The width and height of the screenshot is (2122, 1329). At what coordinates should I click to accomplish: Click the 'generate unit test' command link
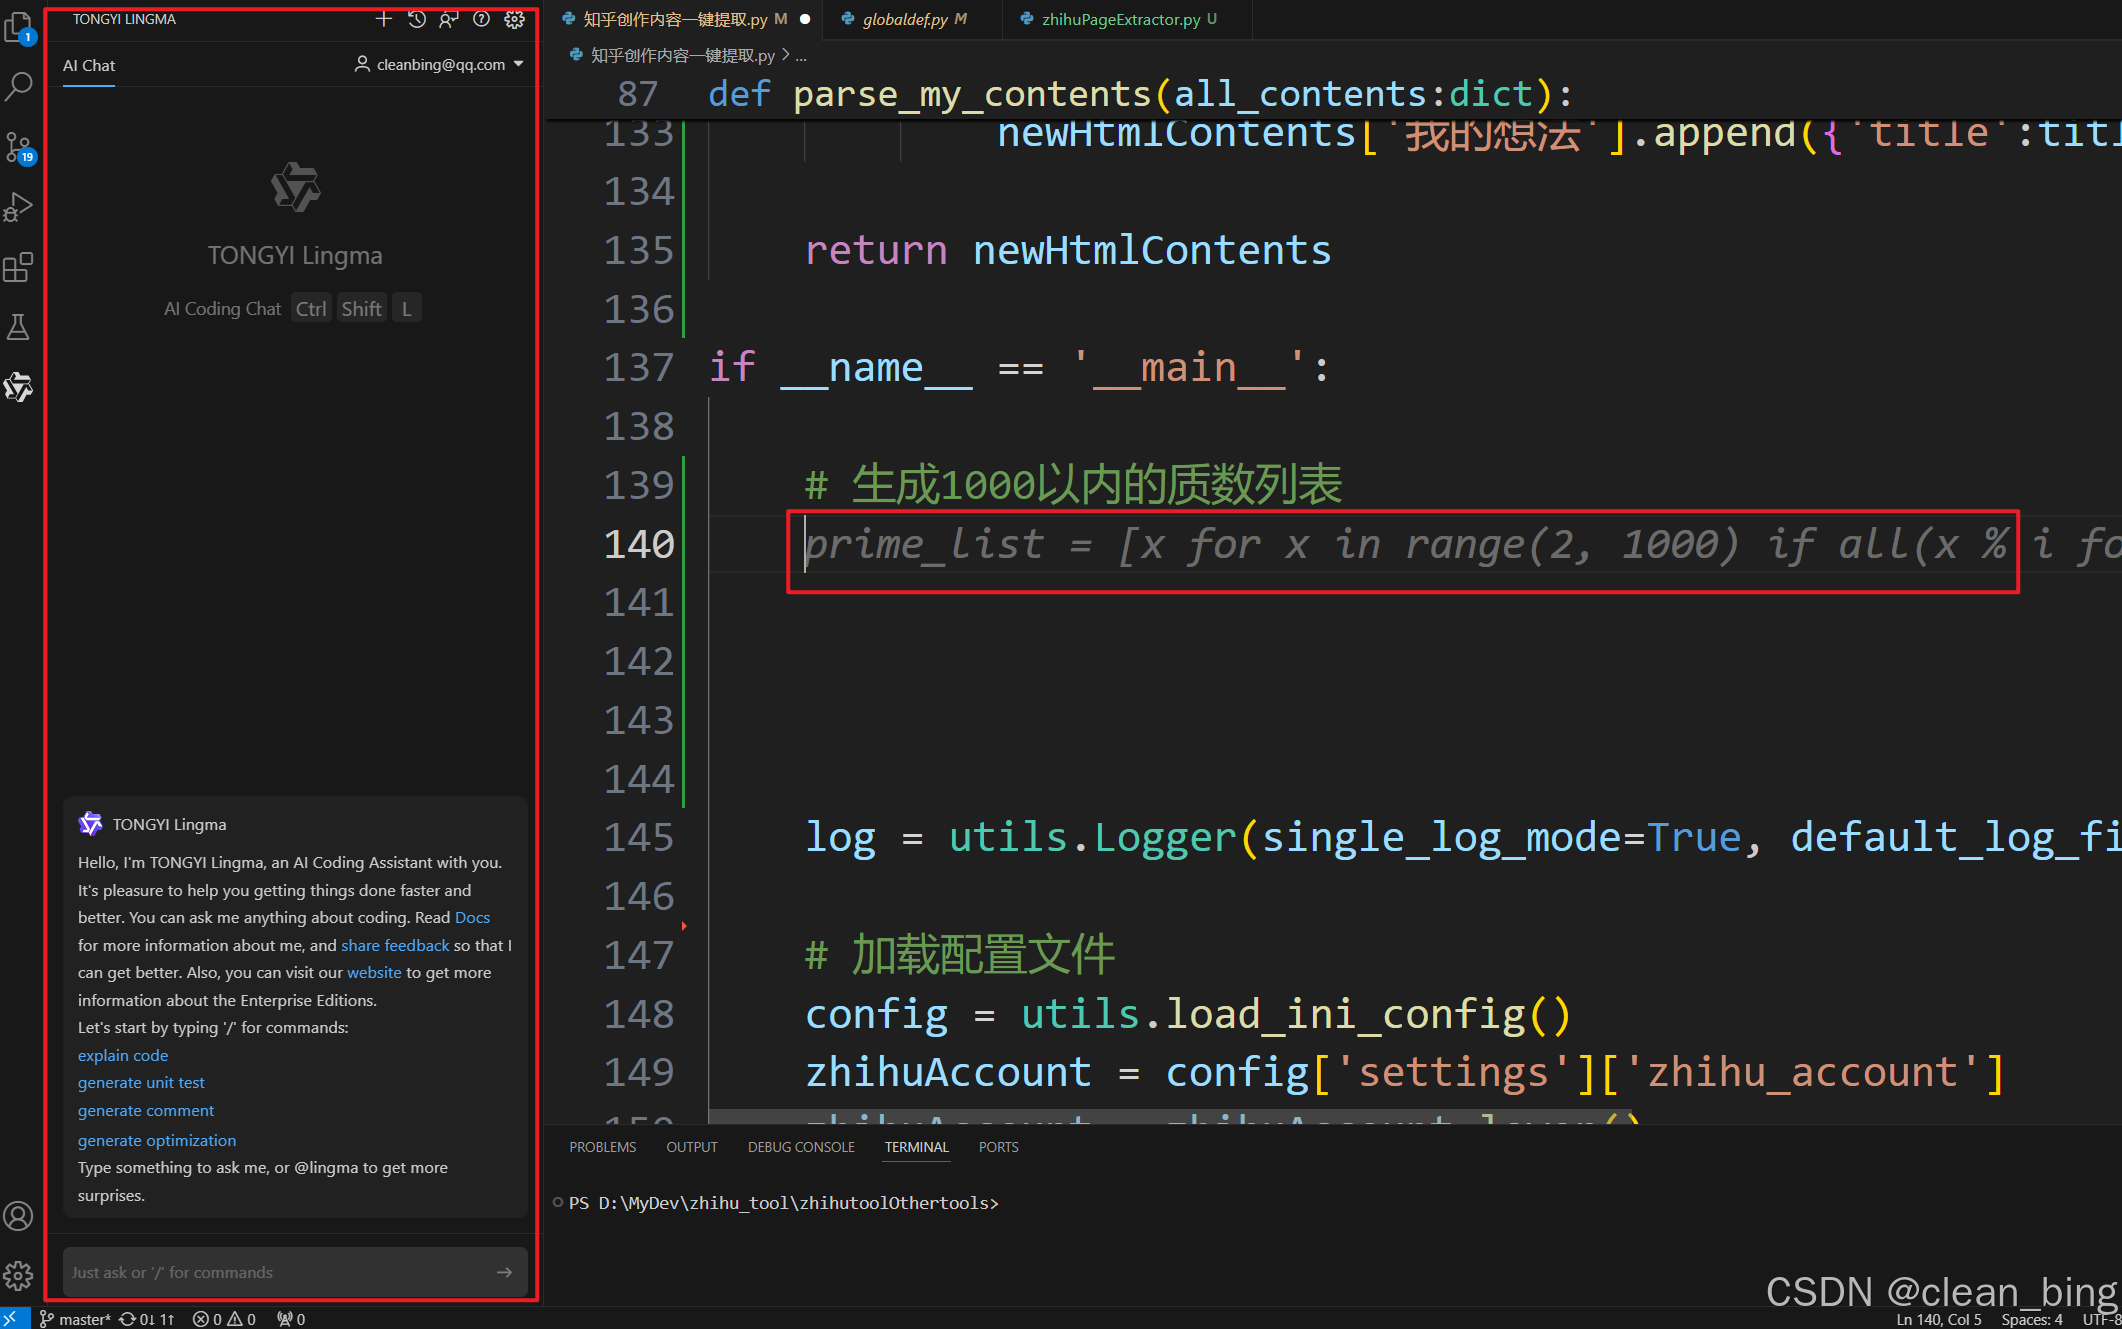point(141,1082)
